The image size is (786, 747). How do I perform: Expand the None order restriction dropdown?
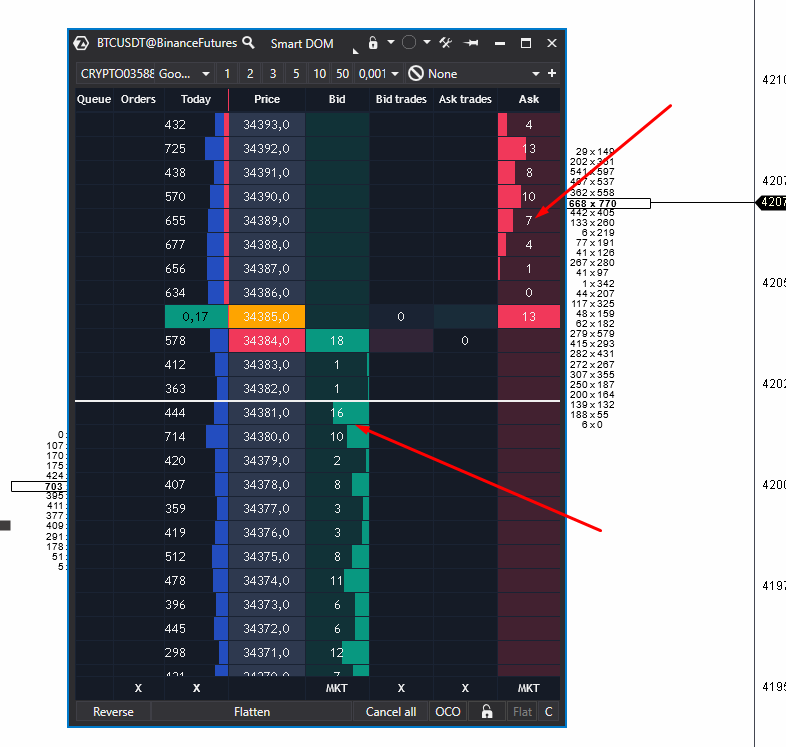[x=536, y=74]
